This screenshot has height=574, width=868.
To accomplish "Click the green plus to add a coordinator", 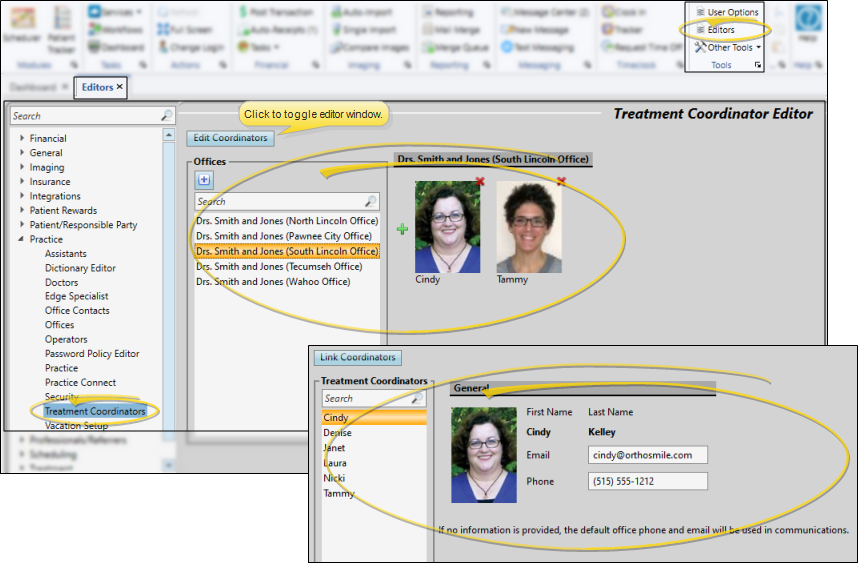I will tap(403, 229).
